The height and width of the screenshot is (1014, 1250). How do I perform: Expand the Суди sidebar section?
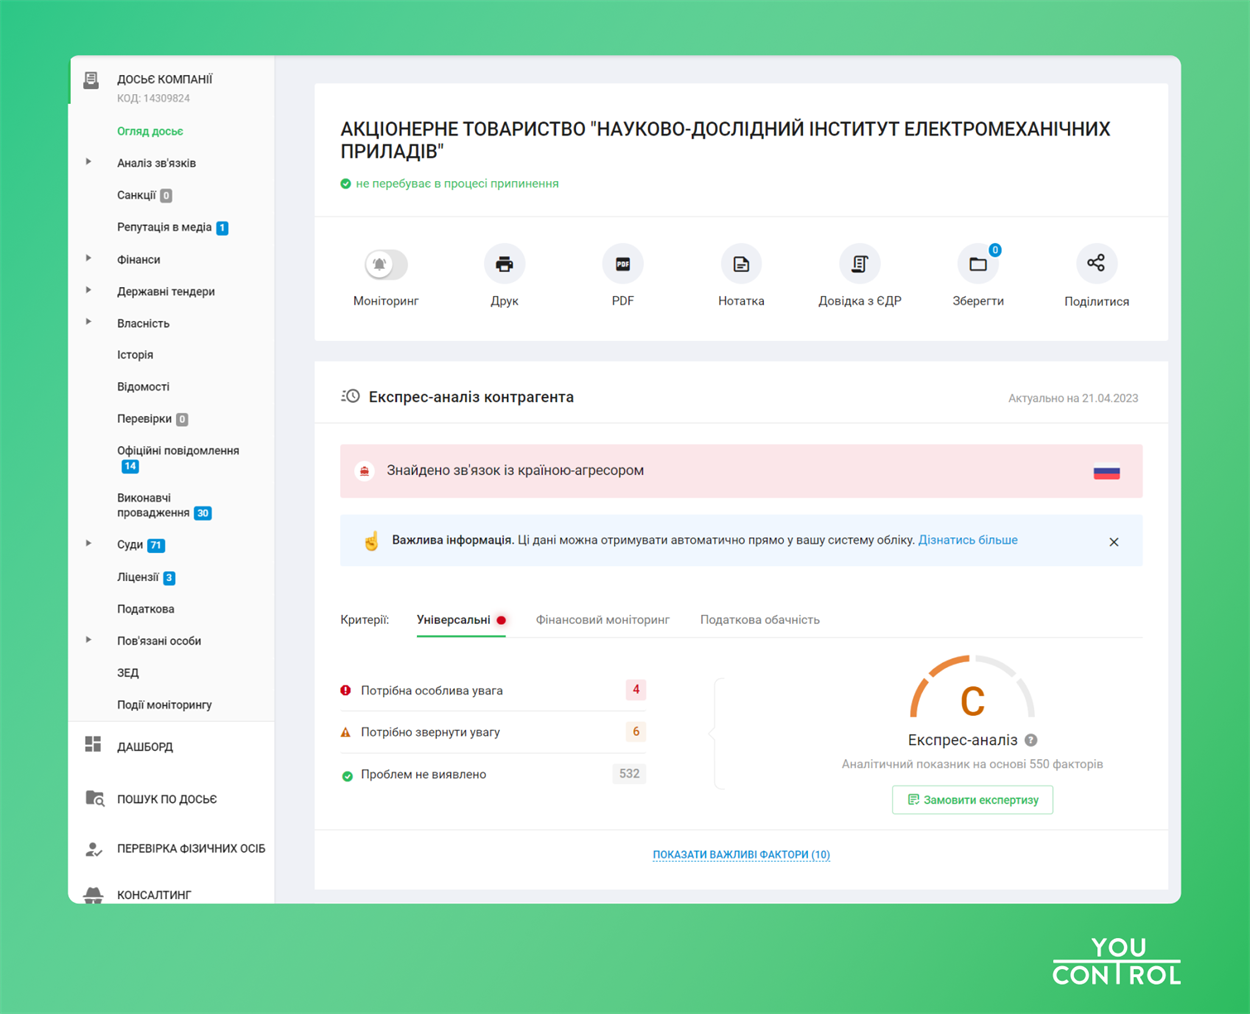click(89, 544)
